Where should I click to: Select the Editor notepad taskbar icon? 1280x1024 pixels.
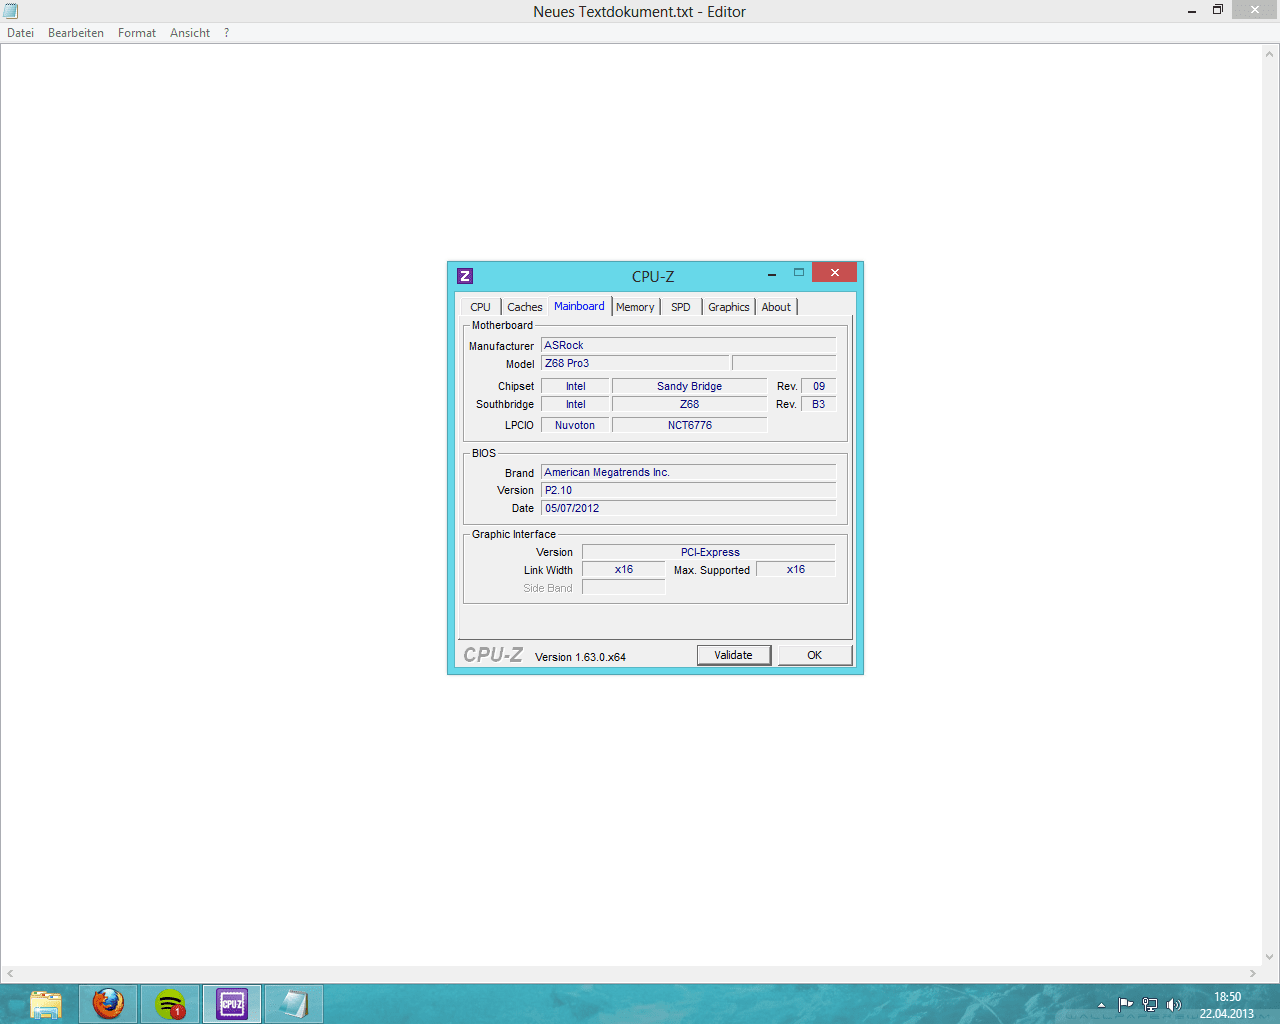pos(294,1004)
